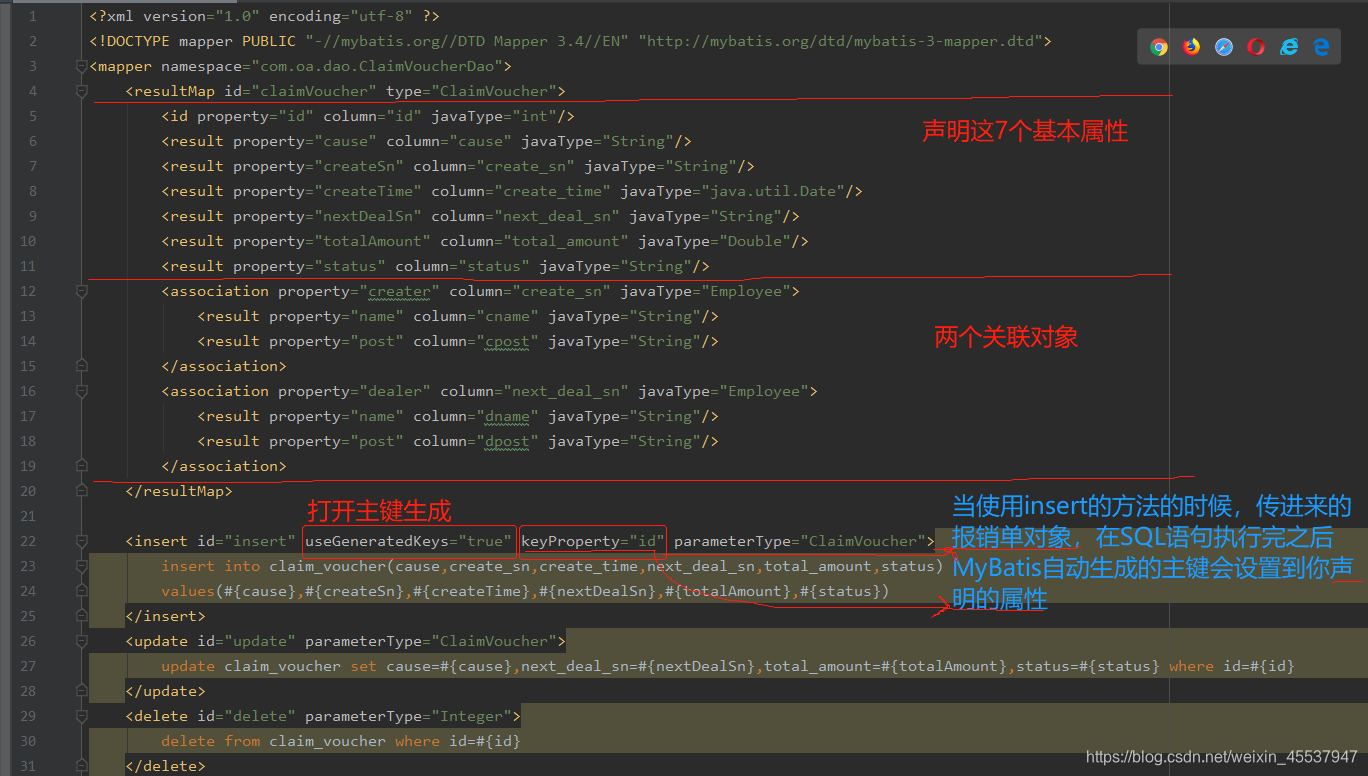Collapse the delete statement fold on line 29
This screenshot has height=776, width=1368.
[82, 716]
